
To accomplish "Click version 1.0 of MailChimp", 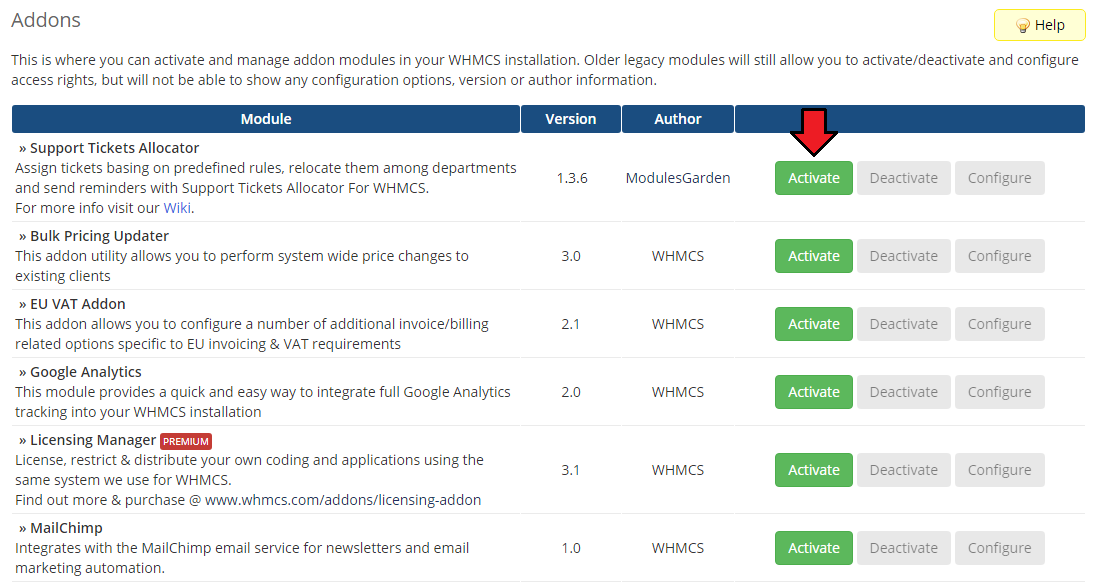I will (571, 548).
